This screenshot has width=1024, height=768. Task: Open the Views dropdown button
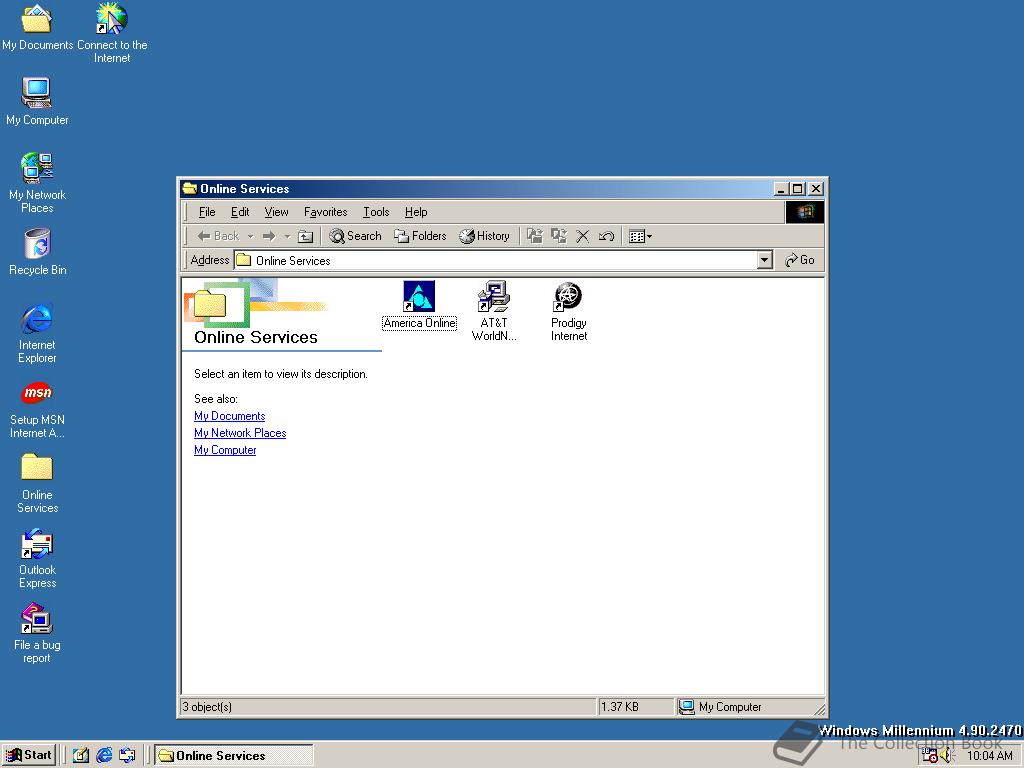pos(640,236)
